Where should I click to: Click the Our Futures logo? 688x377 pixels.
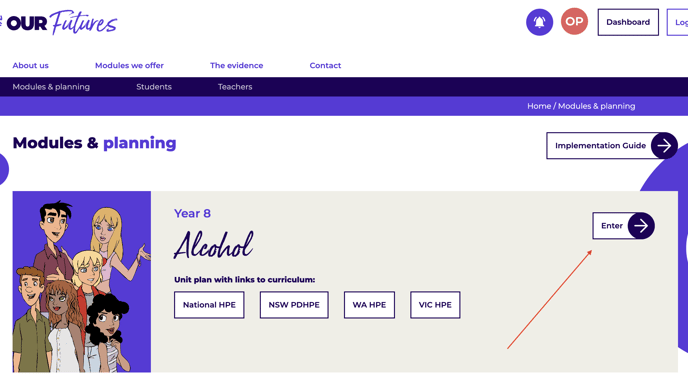coord(61,22)
